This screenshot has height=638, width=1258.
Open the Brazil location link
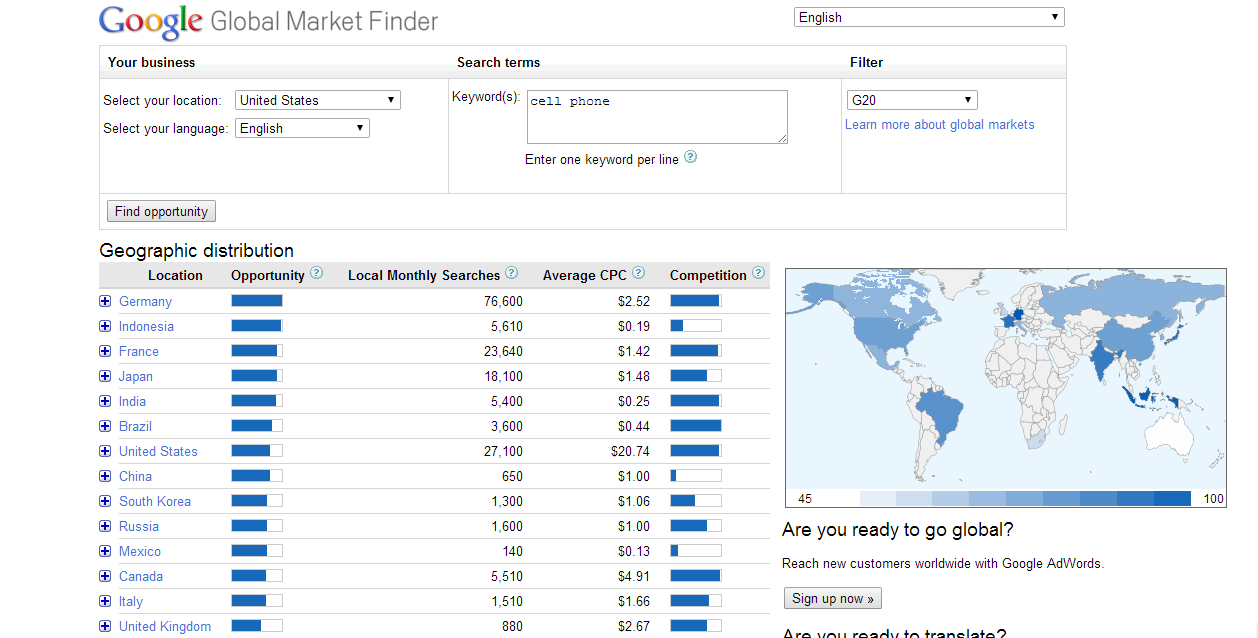135,426
